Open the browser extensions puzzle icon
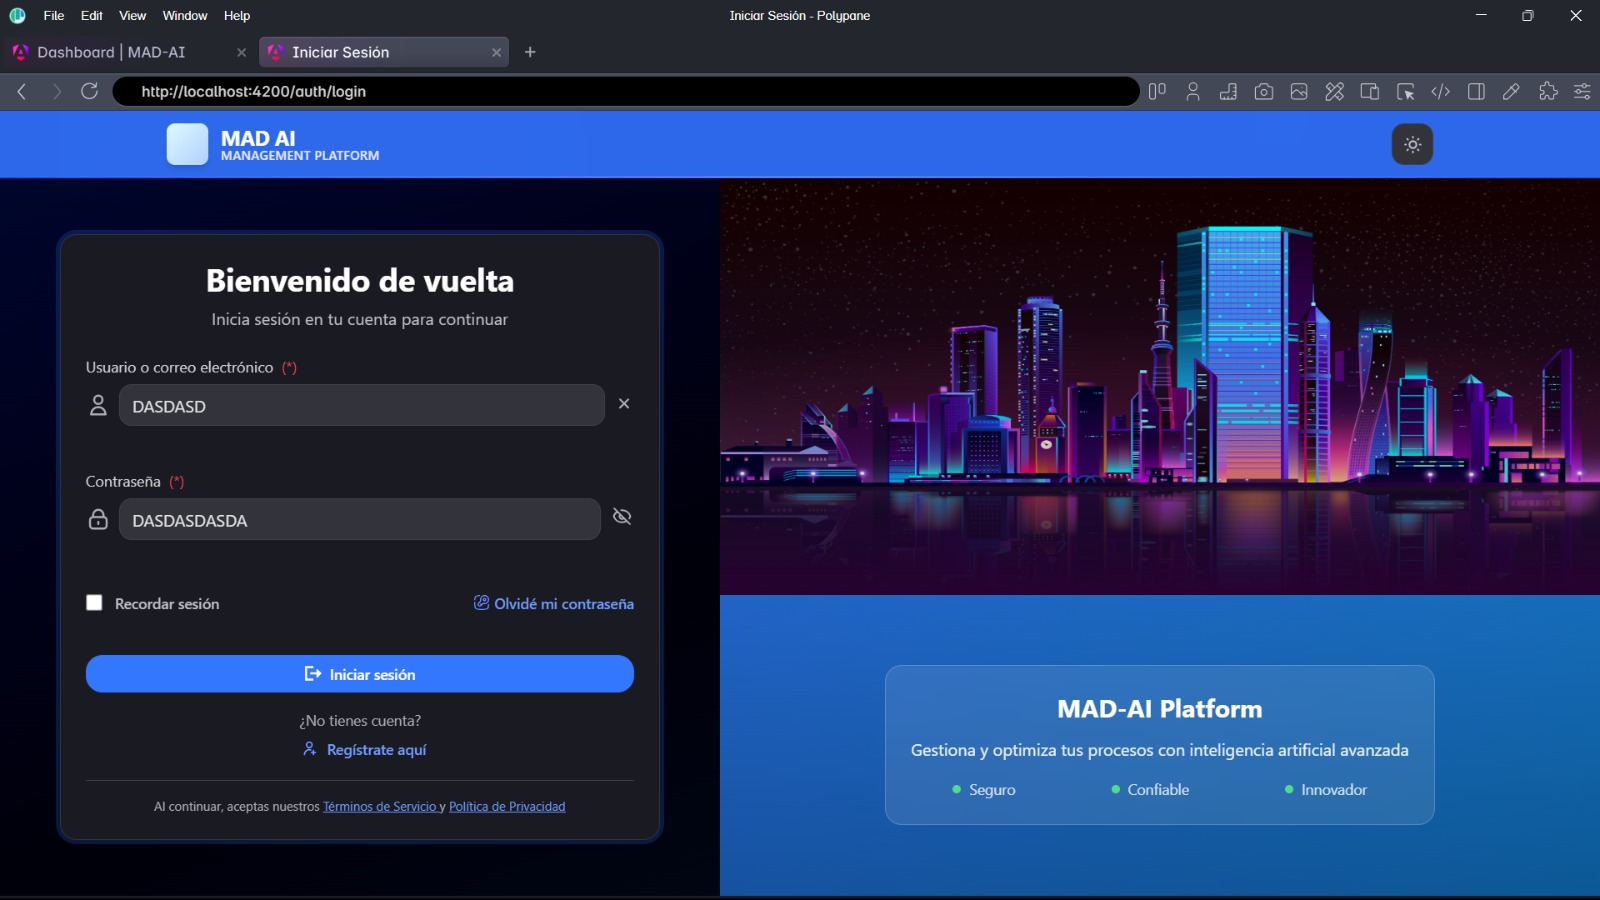The height and width of the screenshot is (900, 1600). point(1548,91)
